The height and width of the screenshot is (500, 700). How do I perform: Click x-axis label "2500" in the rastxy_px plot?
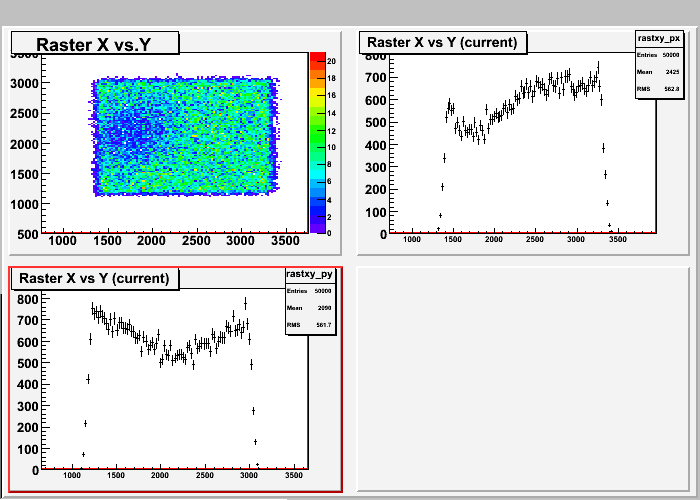(535, 239)
